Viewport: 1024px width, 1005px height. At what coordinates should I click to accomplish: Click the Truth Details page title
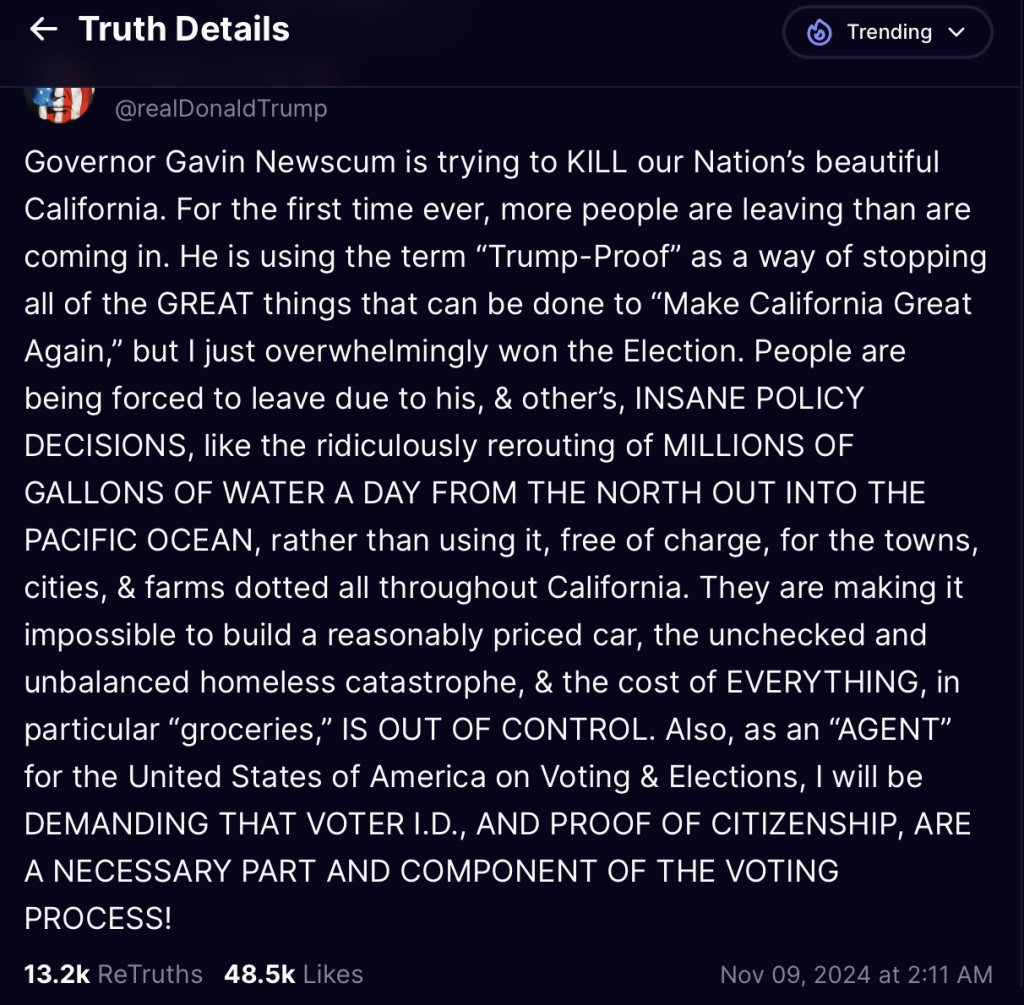[184, 30]
